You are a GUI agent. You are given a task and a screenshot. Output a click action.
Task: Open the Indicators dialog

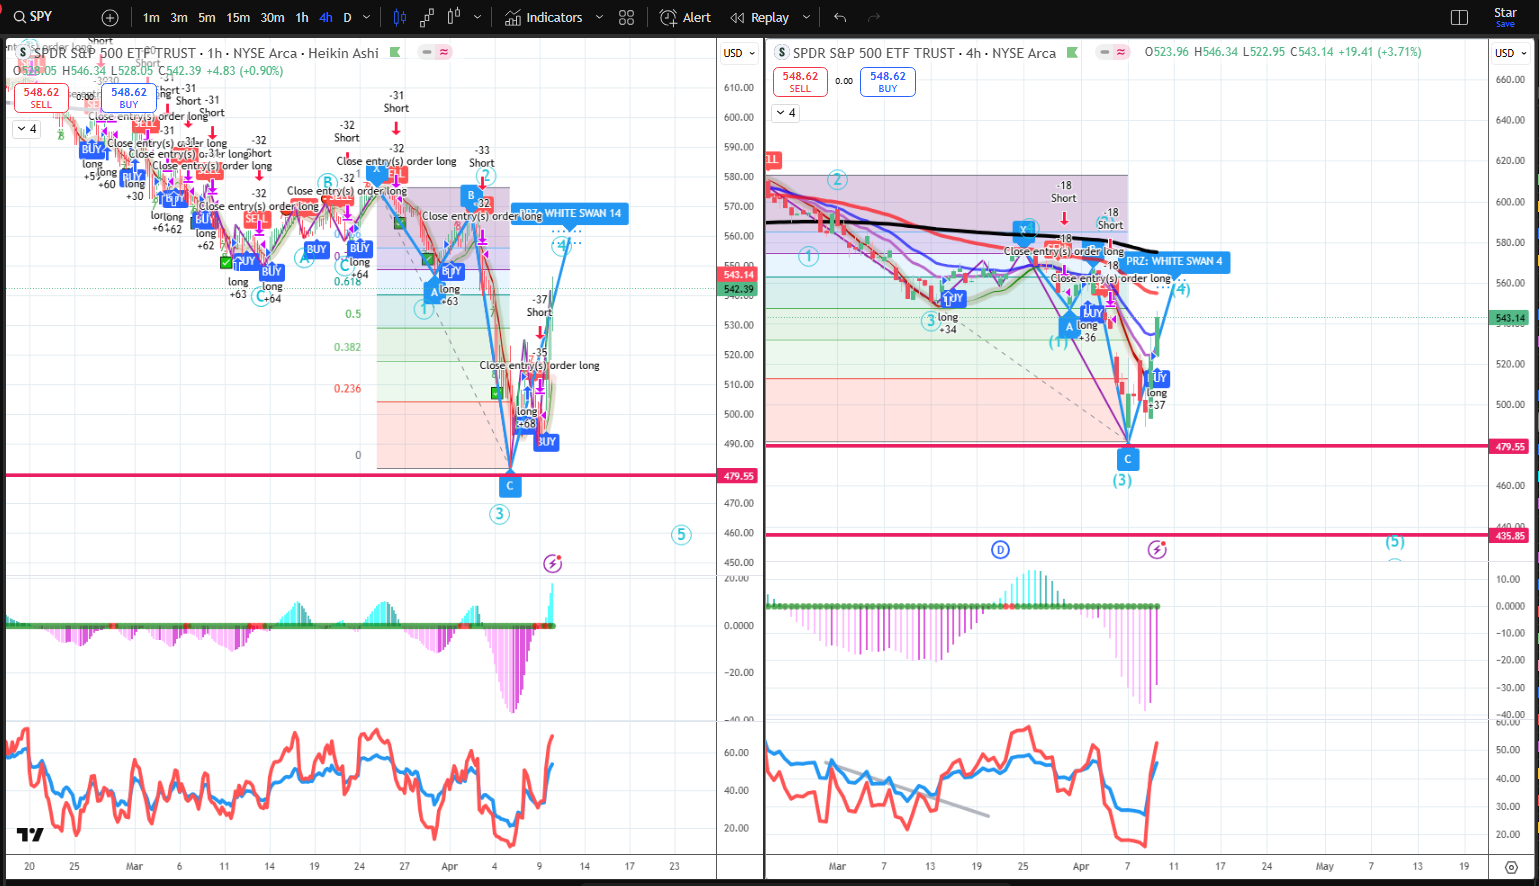[x=543, y=18]
